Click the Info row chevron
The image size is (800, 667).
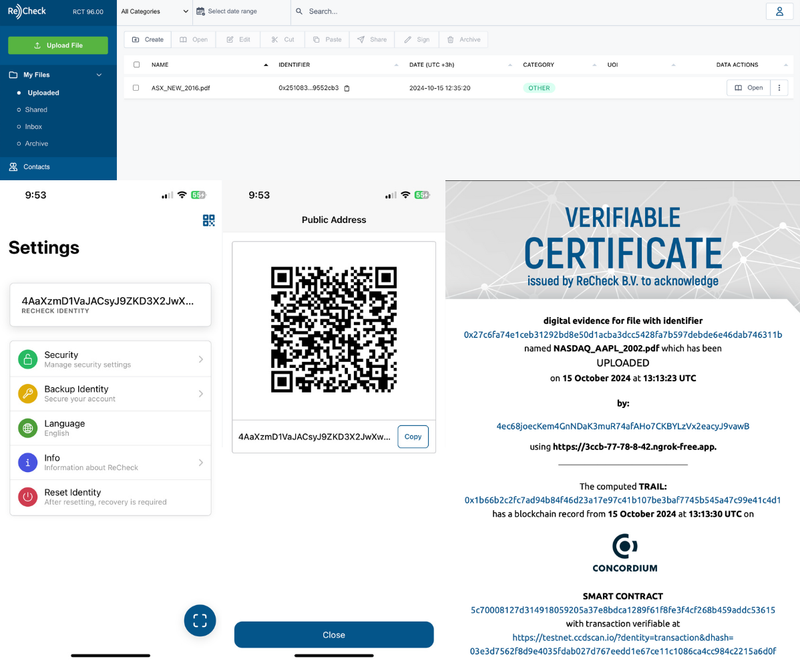pos(201,462)
